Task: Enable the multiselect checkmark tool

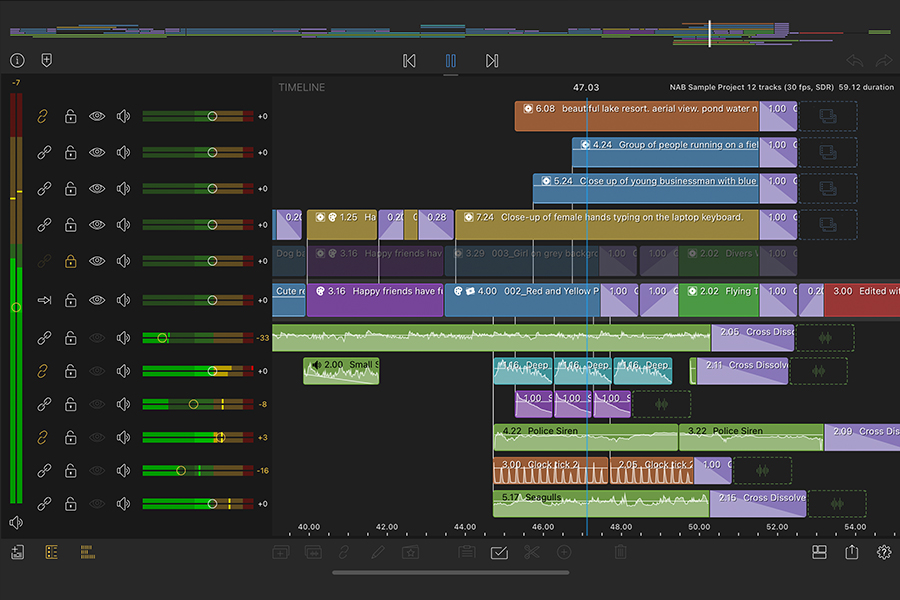Action: [499, 552]
